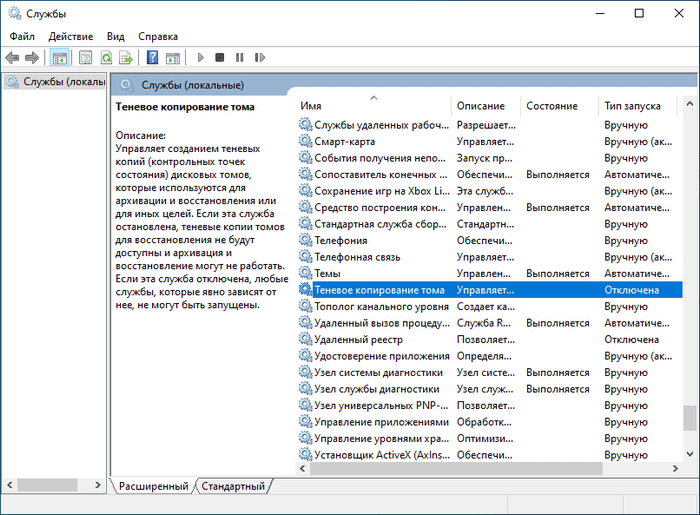Select the Удостоверение приложения row
Viewport: 700px width, 515px height.
(490, 356)
